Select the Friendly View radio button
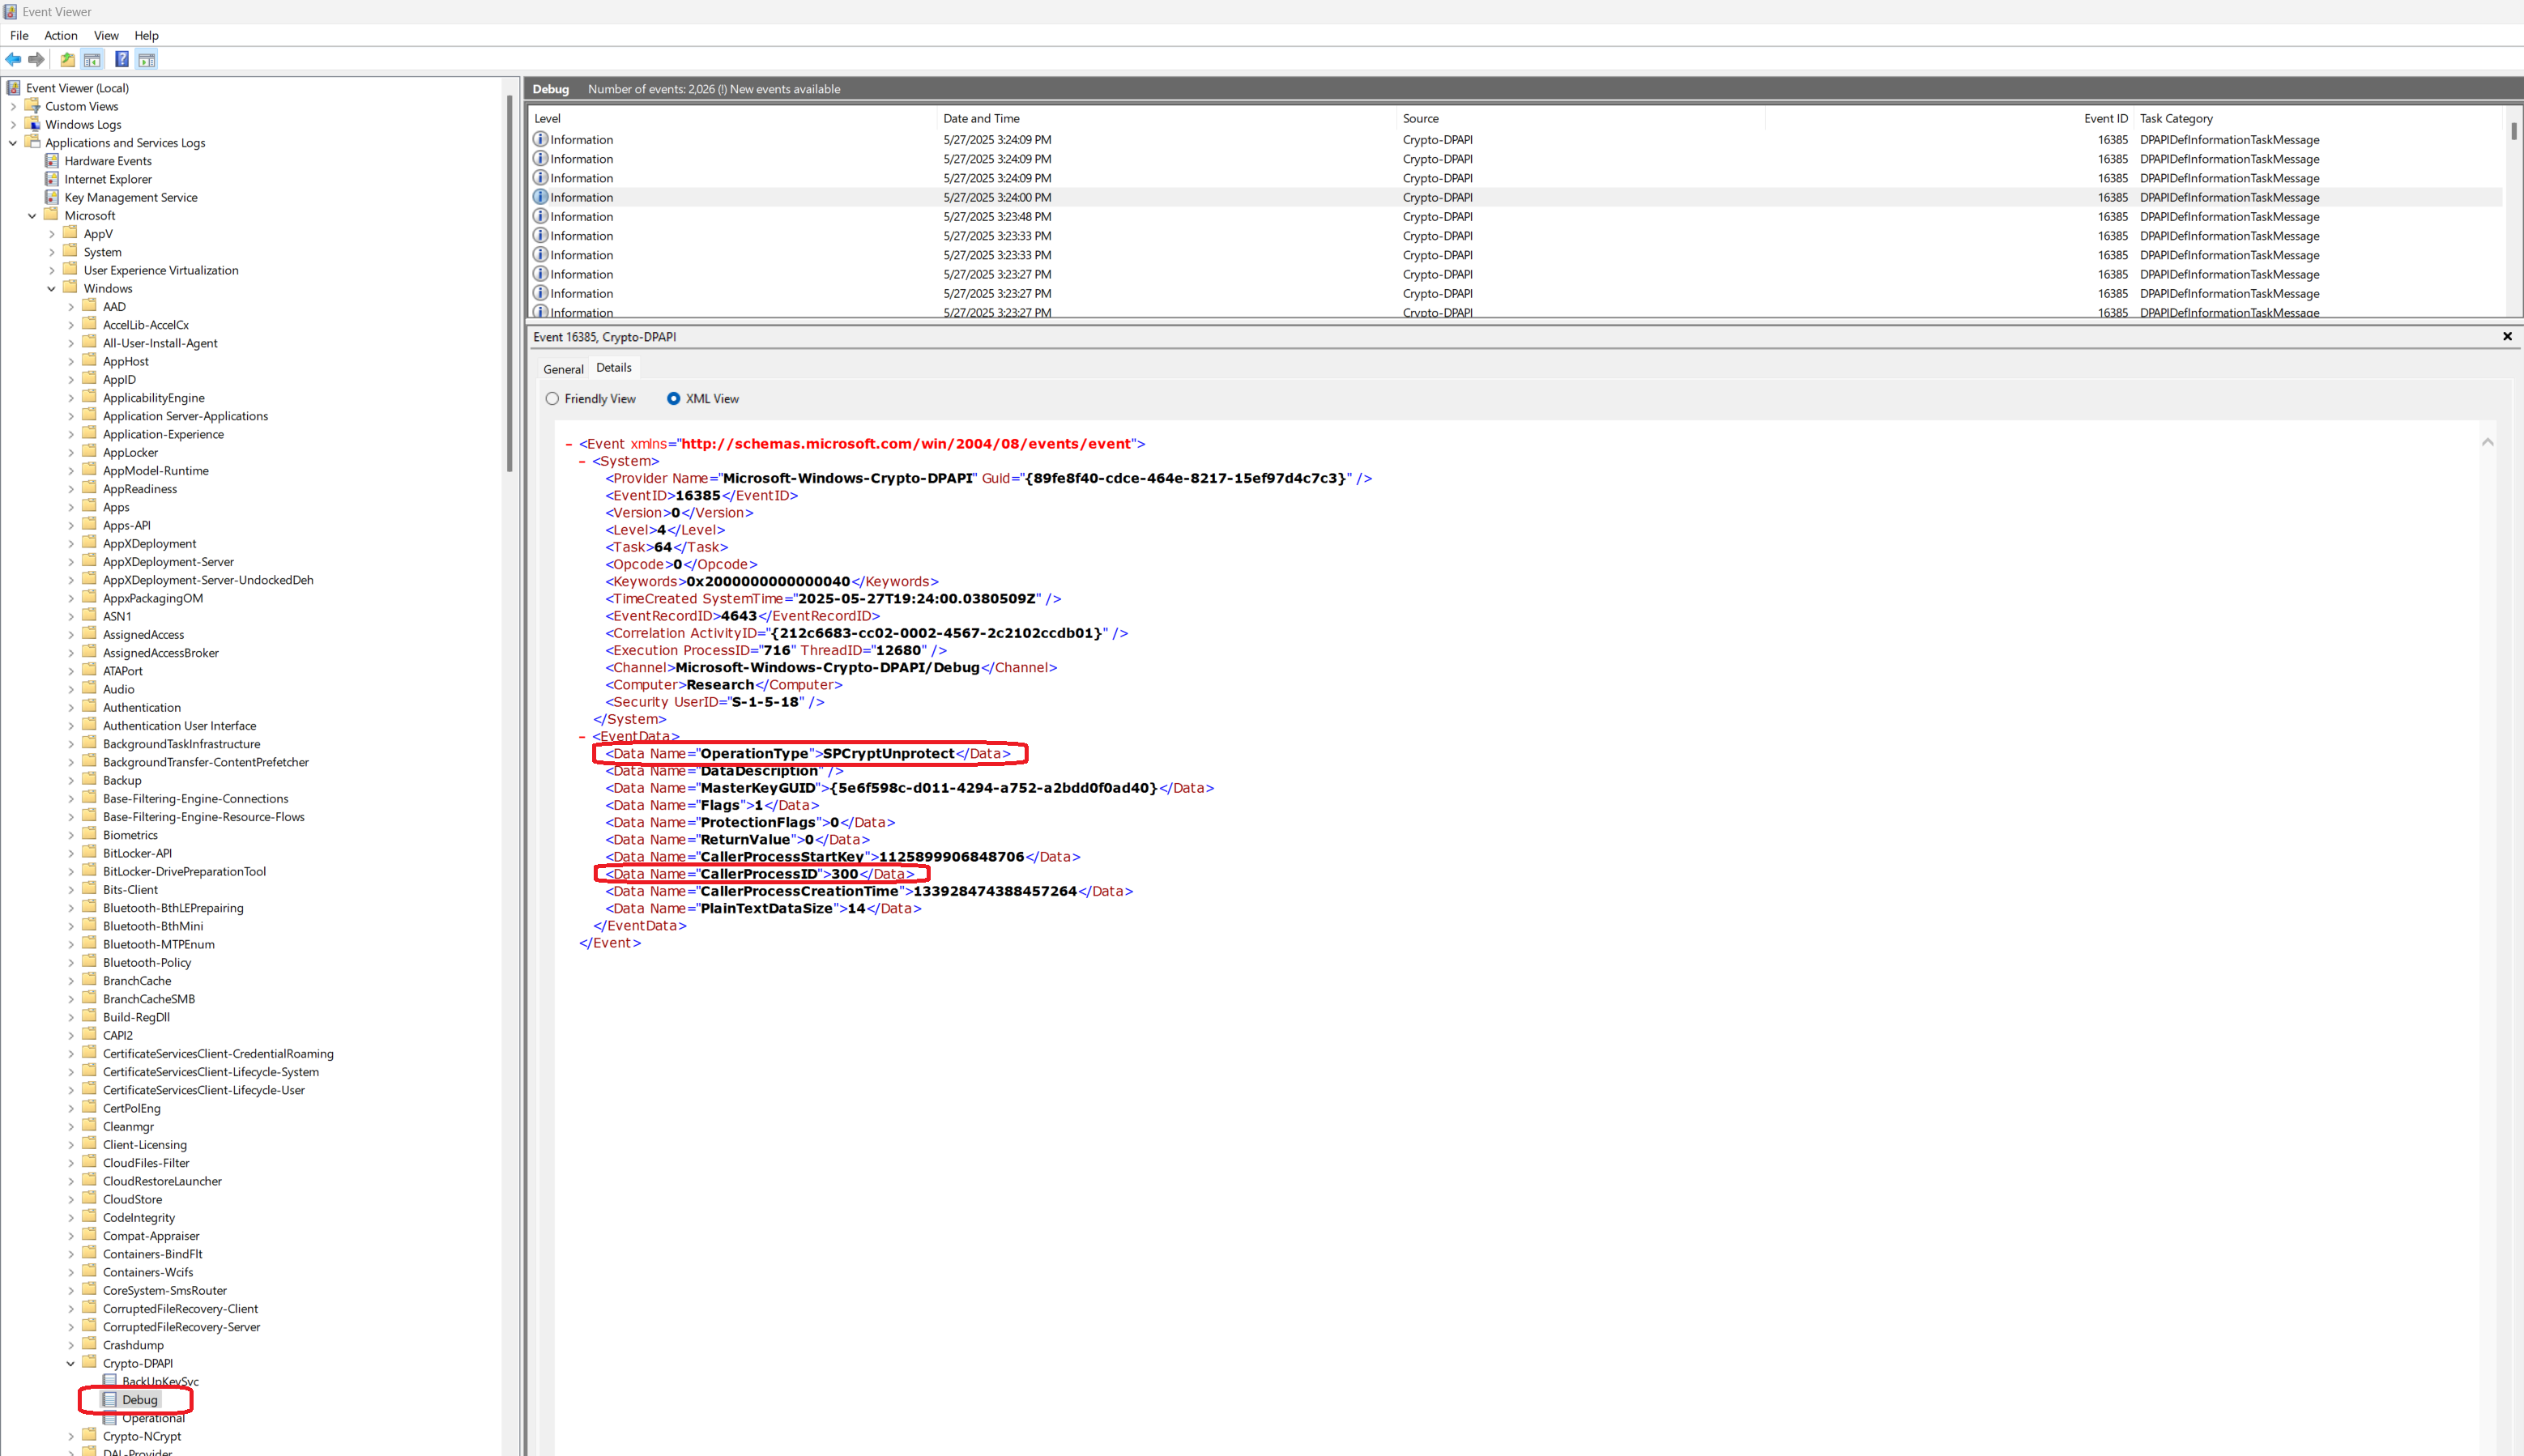This screenshot has height=1456, width=2524. pyautogui.click(x=552, y=399)
